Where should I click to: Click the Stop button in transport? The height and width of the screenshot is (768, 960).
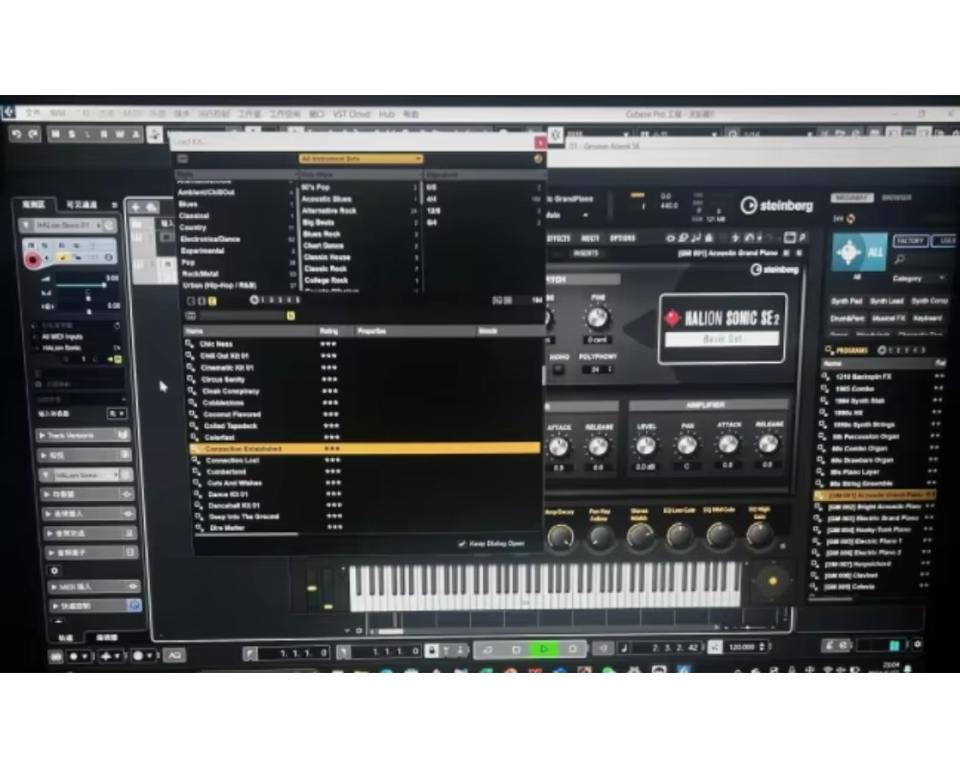(x=516, y=649)
